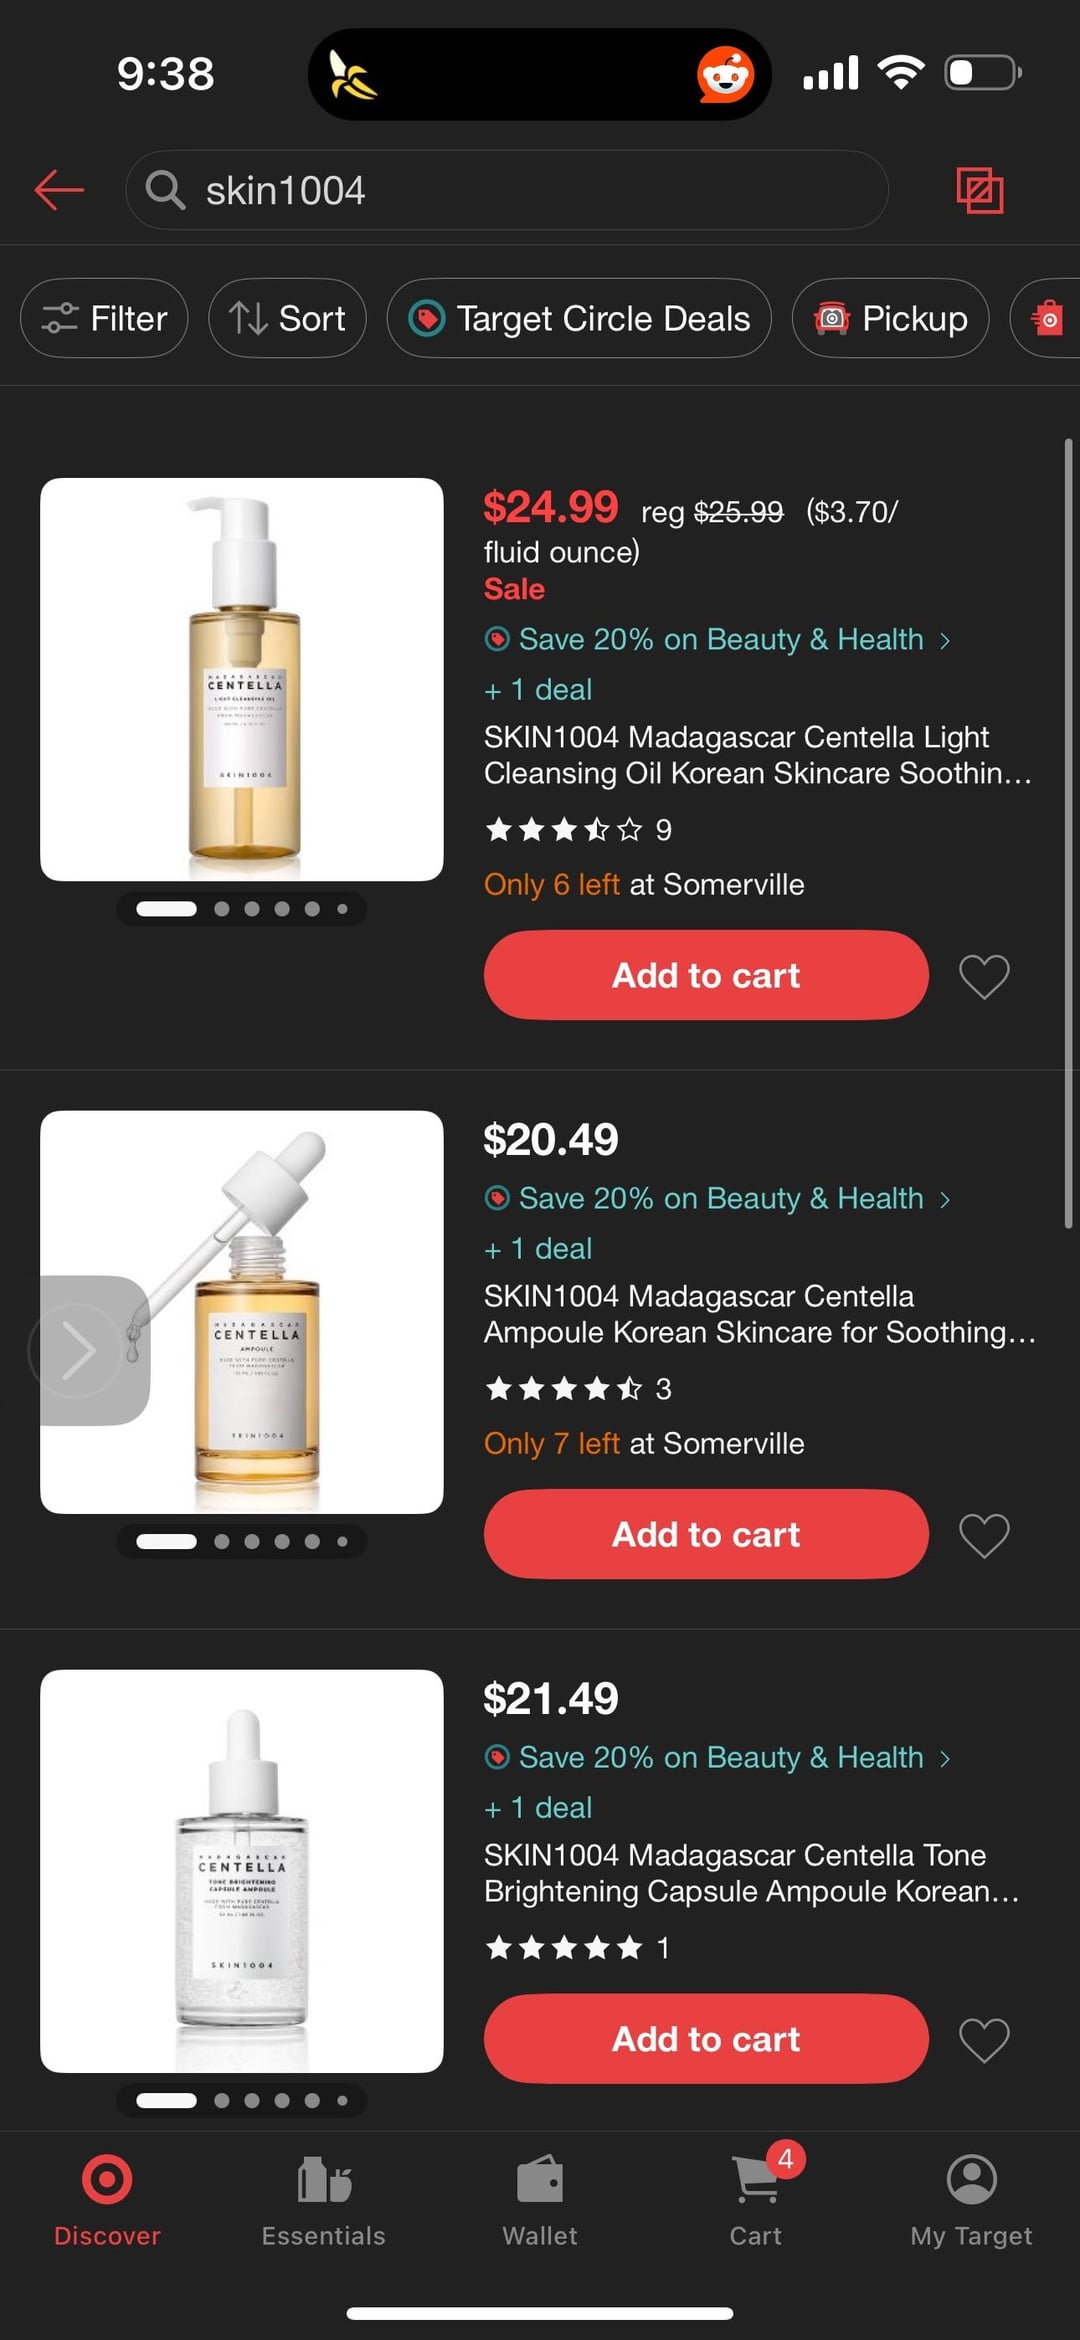Open the Tone Brightening Capsule Ampoule thumbnail

242,1870
